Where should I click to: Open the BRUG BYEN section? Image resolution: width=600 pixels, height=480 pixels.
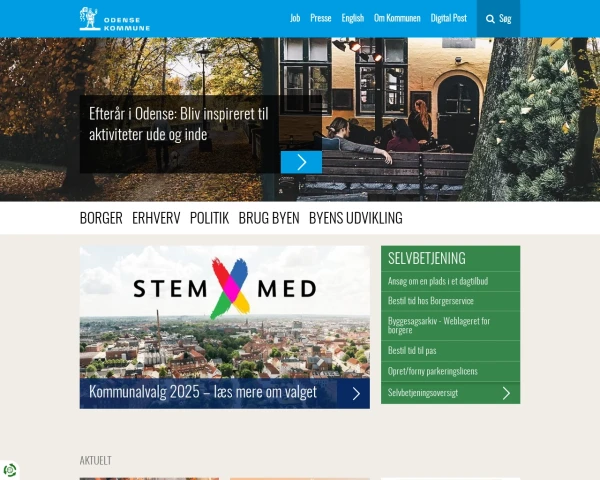coord(269,218)
